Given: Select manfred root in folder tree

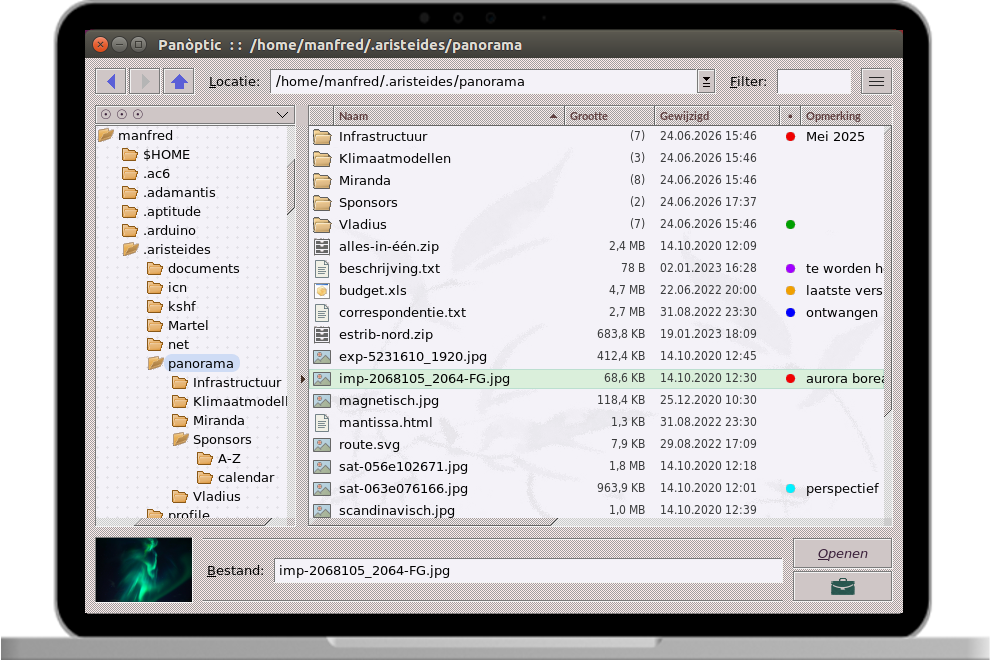Looking at the screenshot, I should 145,135.
